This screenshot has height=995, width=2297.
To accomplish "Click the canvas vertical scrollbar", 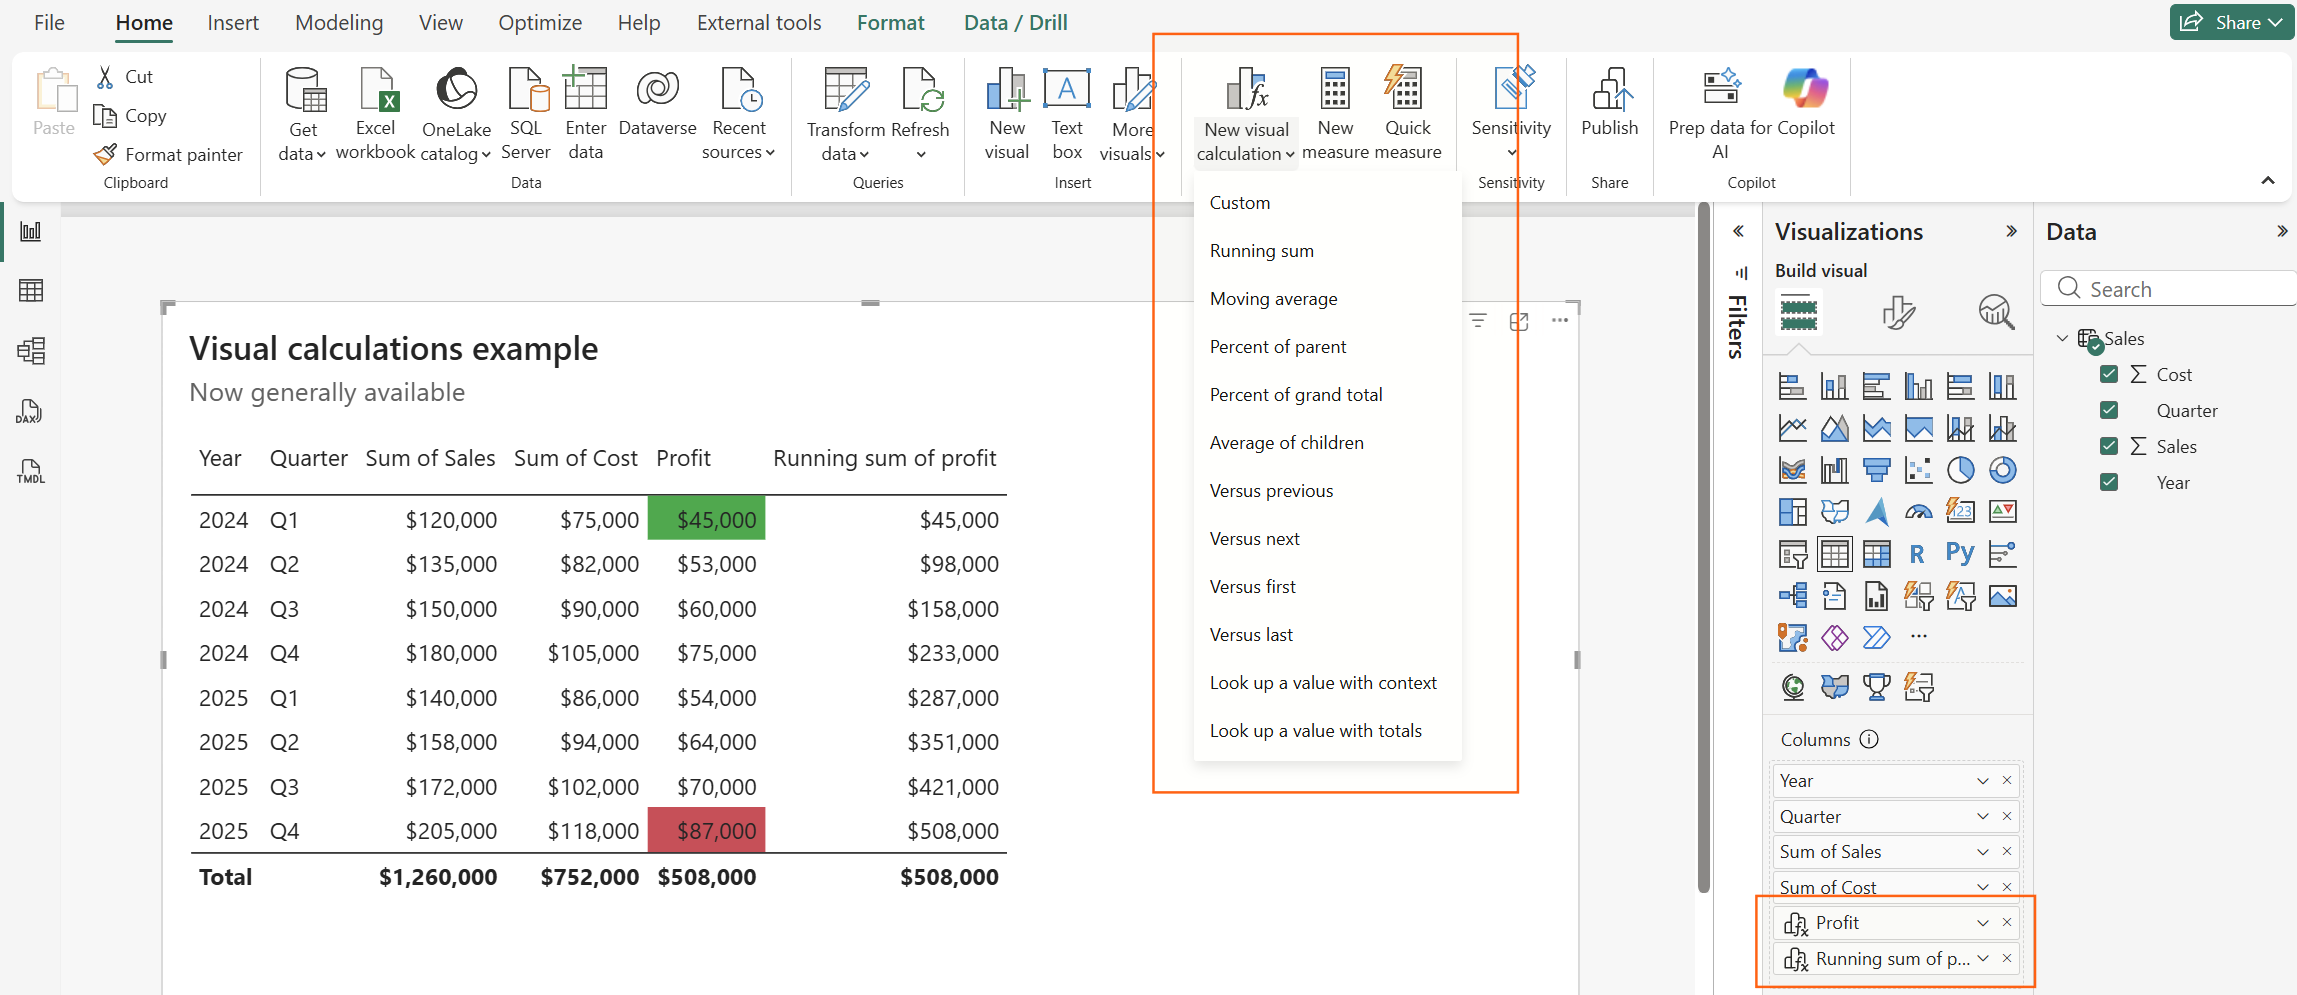I will 1704,548.
